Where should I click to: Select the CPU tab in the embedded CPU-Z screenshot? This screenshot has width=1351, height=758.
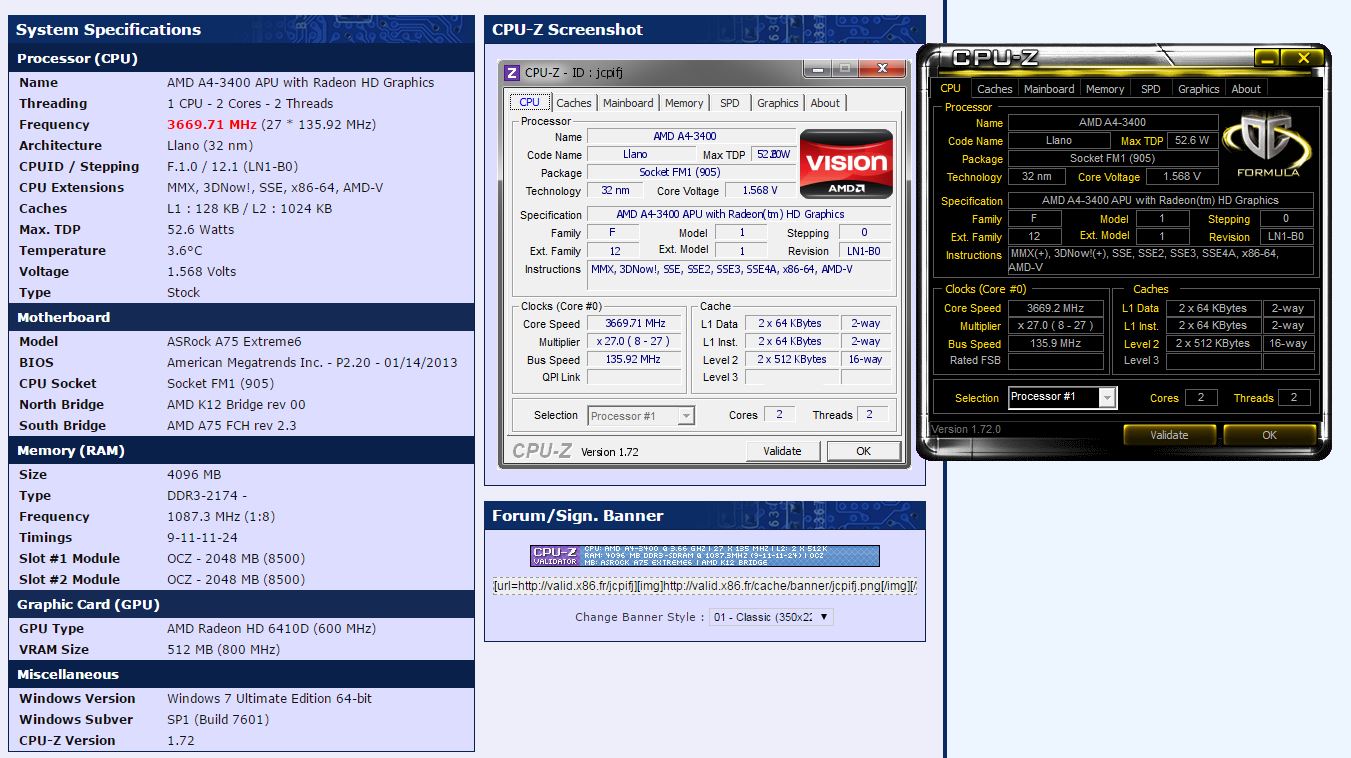(529, 102)
